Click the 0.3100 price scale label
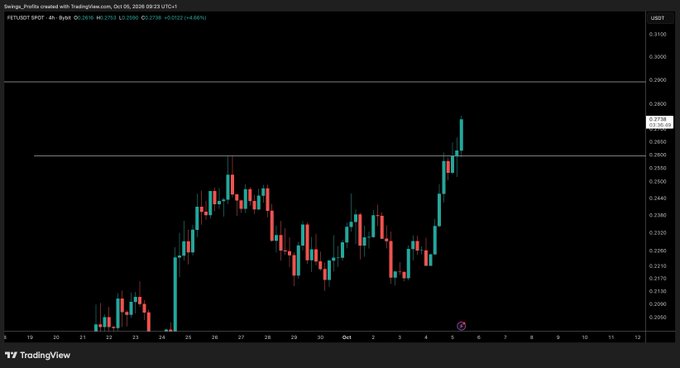The image size is (680, 368). tap(657, 34)
